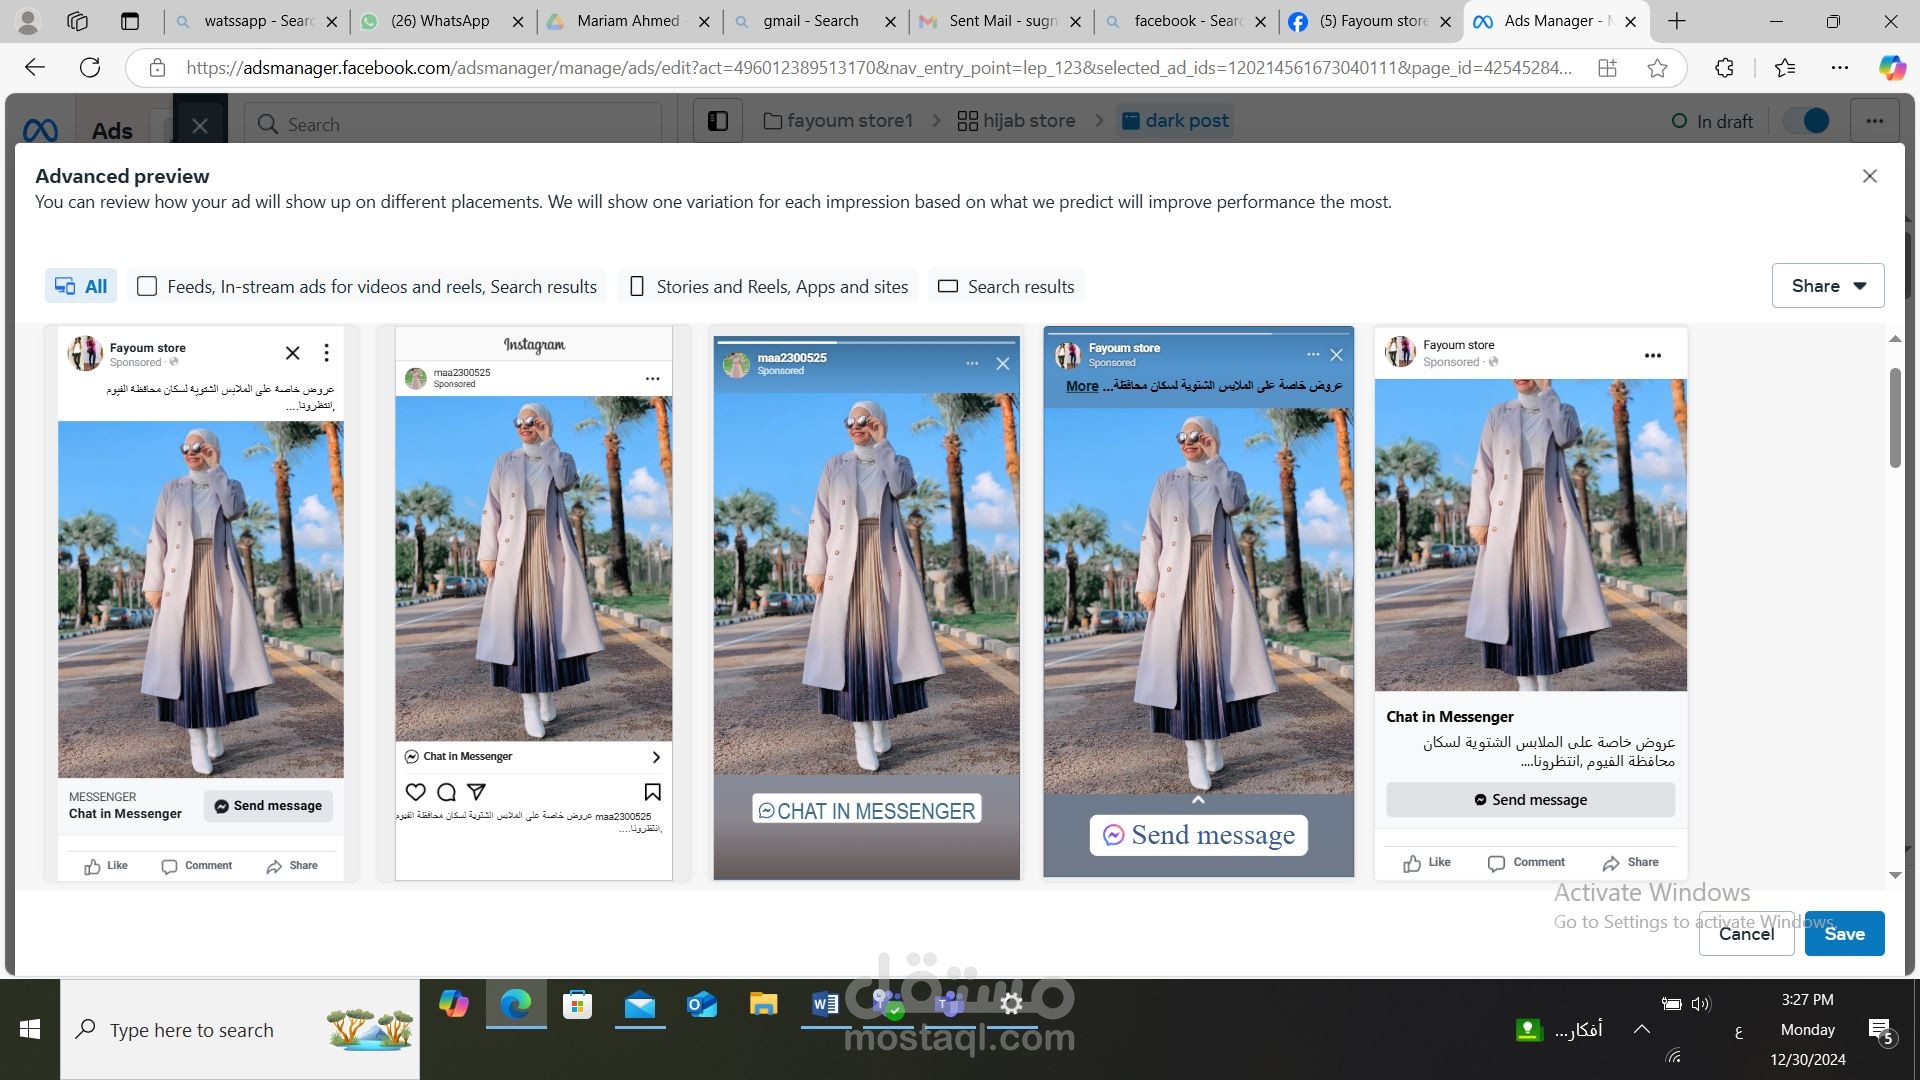The width and height of the screenshot is (1920, 1080).
Task: Add this page to browser favorites
Action: (x=1657, y=68)
